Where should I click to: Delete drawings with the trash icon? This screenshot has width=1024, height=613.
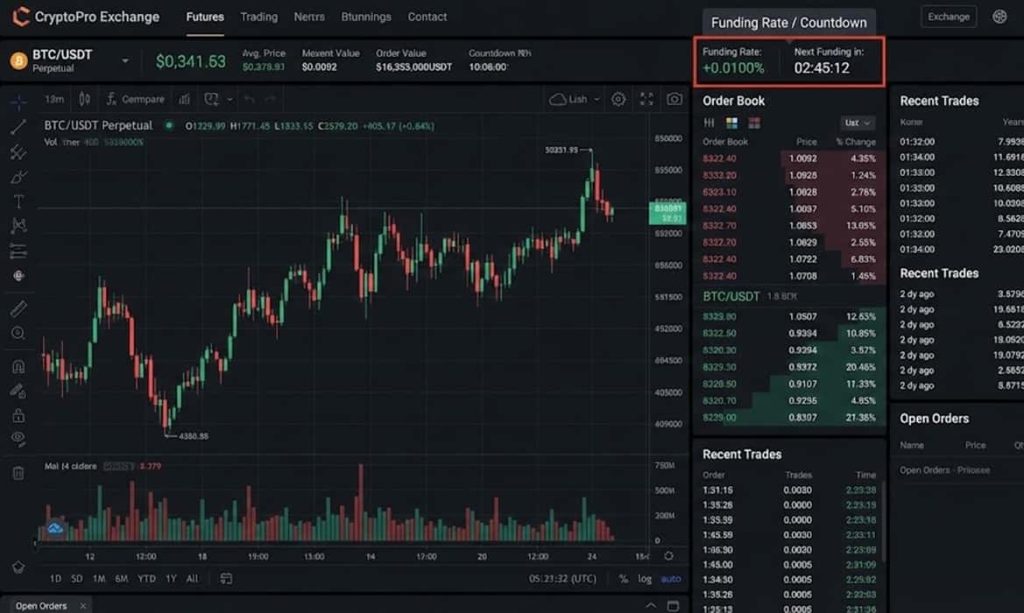pyautogui.click(x=18, y=472)
